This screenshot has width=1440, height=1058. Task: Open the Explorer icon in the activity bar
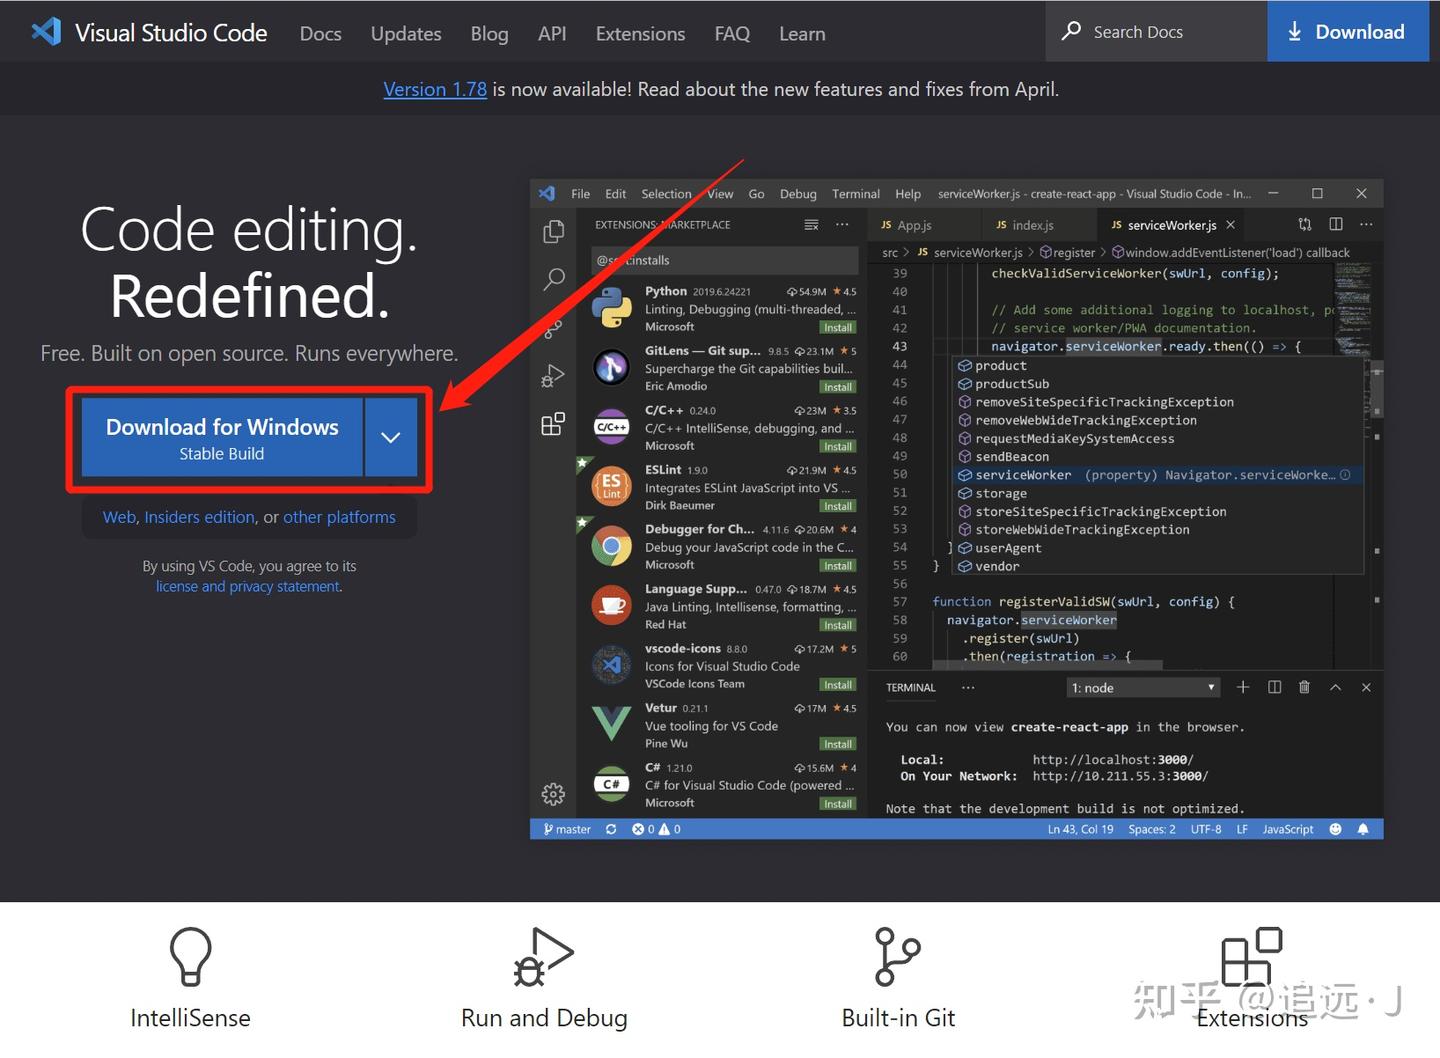(x=554, y=231)
